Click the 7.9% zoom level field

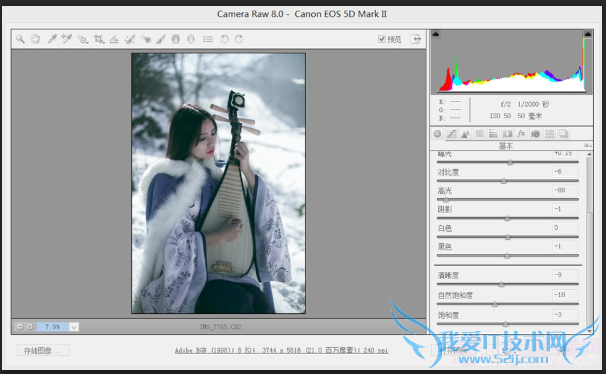tap(53, 327)
